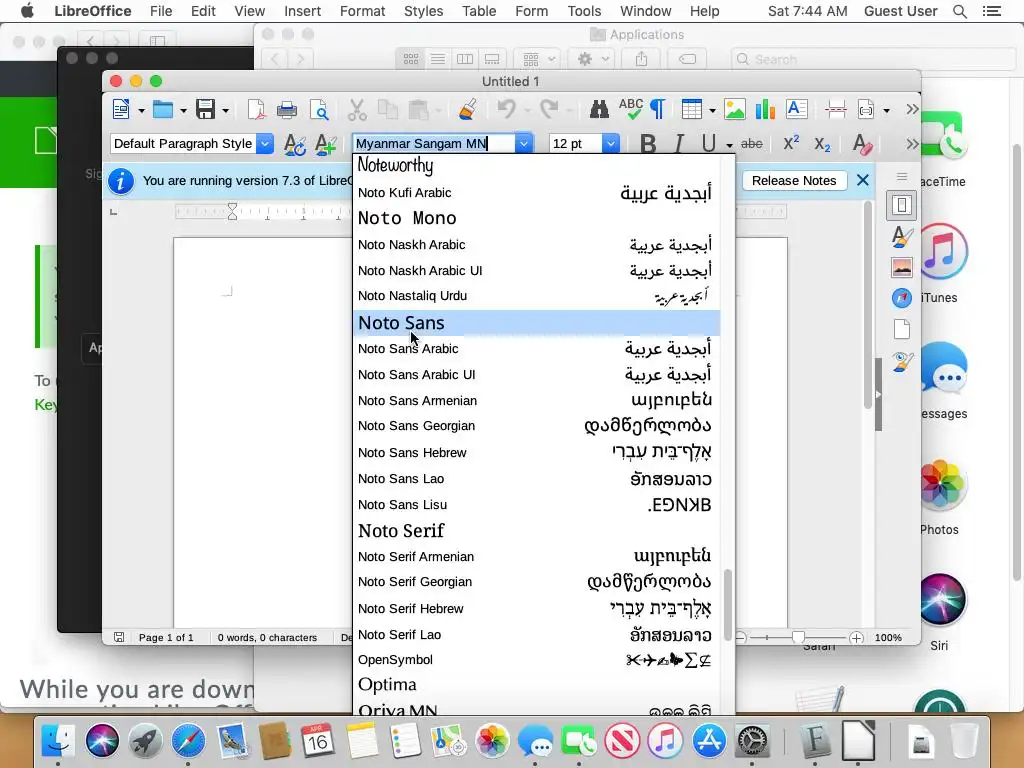Click the Insert Chart icon
The width and height of the screenshot is (1024, 768).
pyautogui.click(x=765, y=110)
